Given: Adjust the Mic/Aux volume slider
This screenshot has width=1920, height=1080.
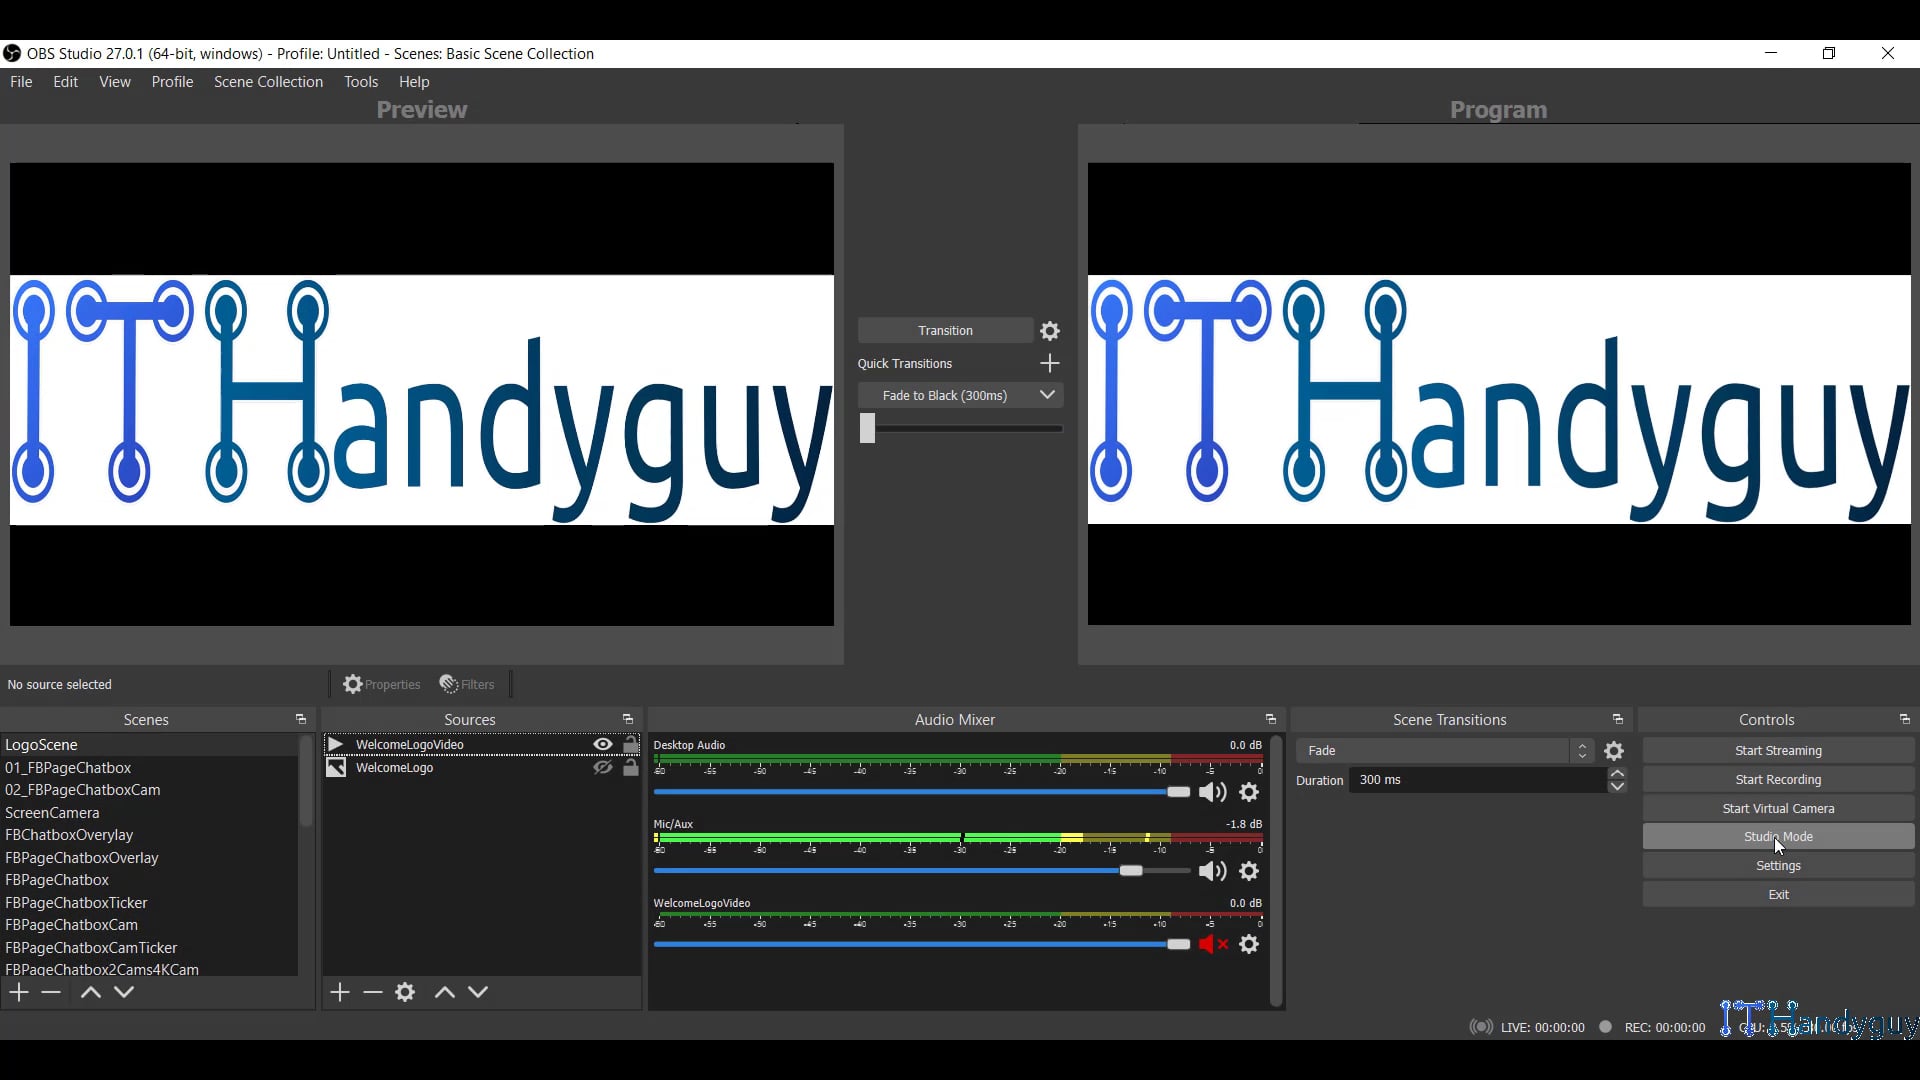Looking at the screenshot, I should [x=1131, y=870].
